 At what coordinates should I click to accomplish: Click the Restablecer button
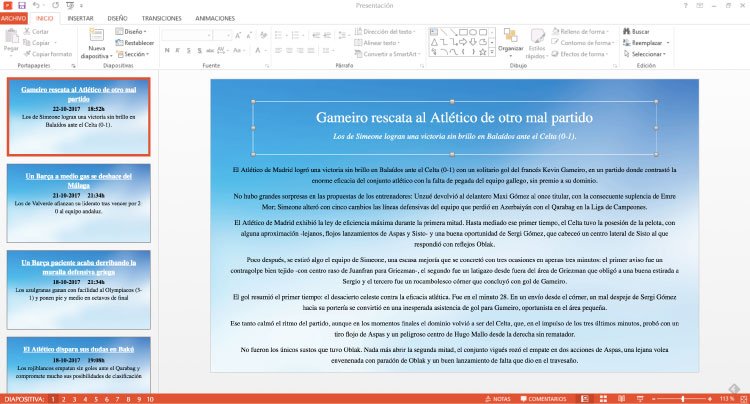pyautogui.click(x=135, y=43)
